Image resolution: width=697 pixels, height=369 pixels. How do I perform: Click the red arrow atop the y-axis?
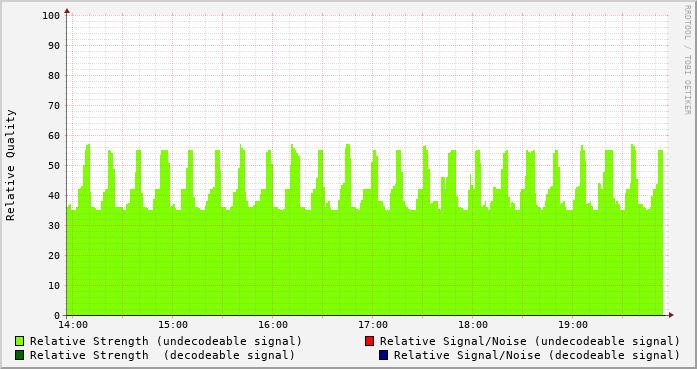click(67, 11)
